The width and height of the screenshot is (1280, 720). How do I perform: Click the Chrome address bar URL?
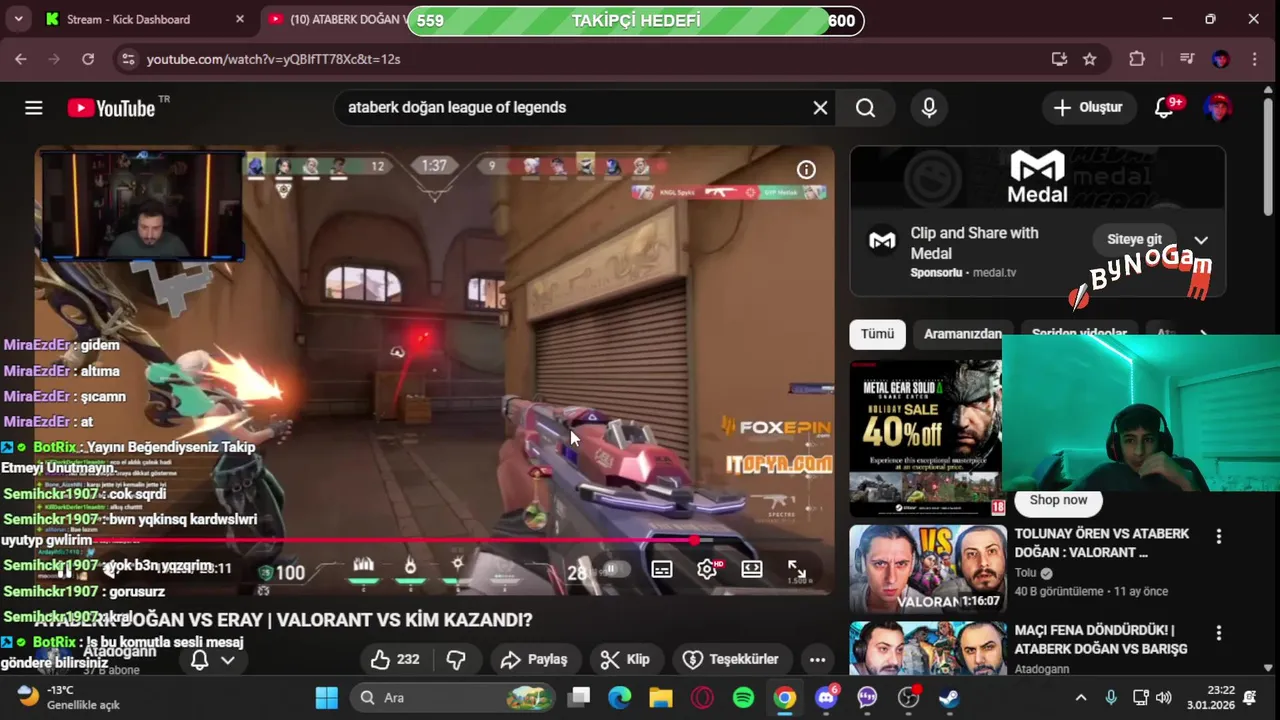click(273, 59)
